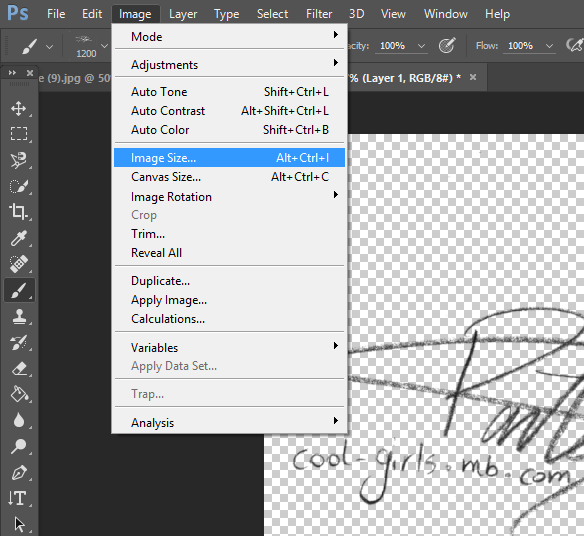Open the Help menu
584x536 pixels.
coord(497,14)
